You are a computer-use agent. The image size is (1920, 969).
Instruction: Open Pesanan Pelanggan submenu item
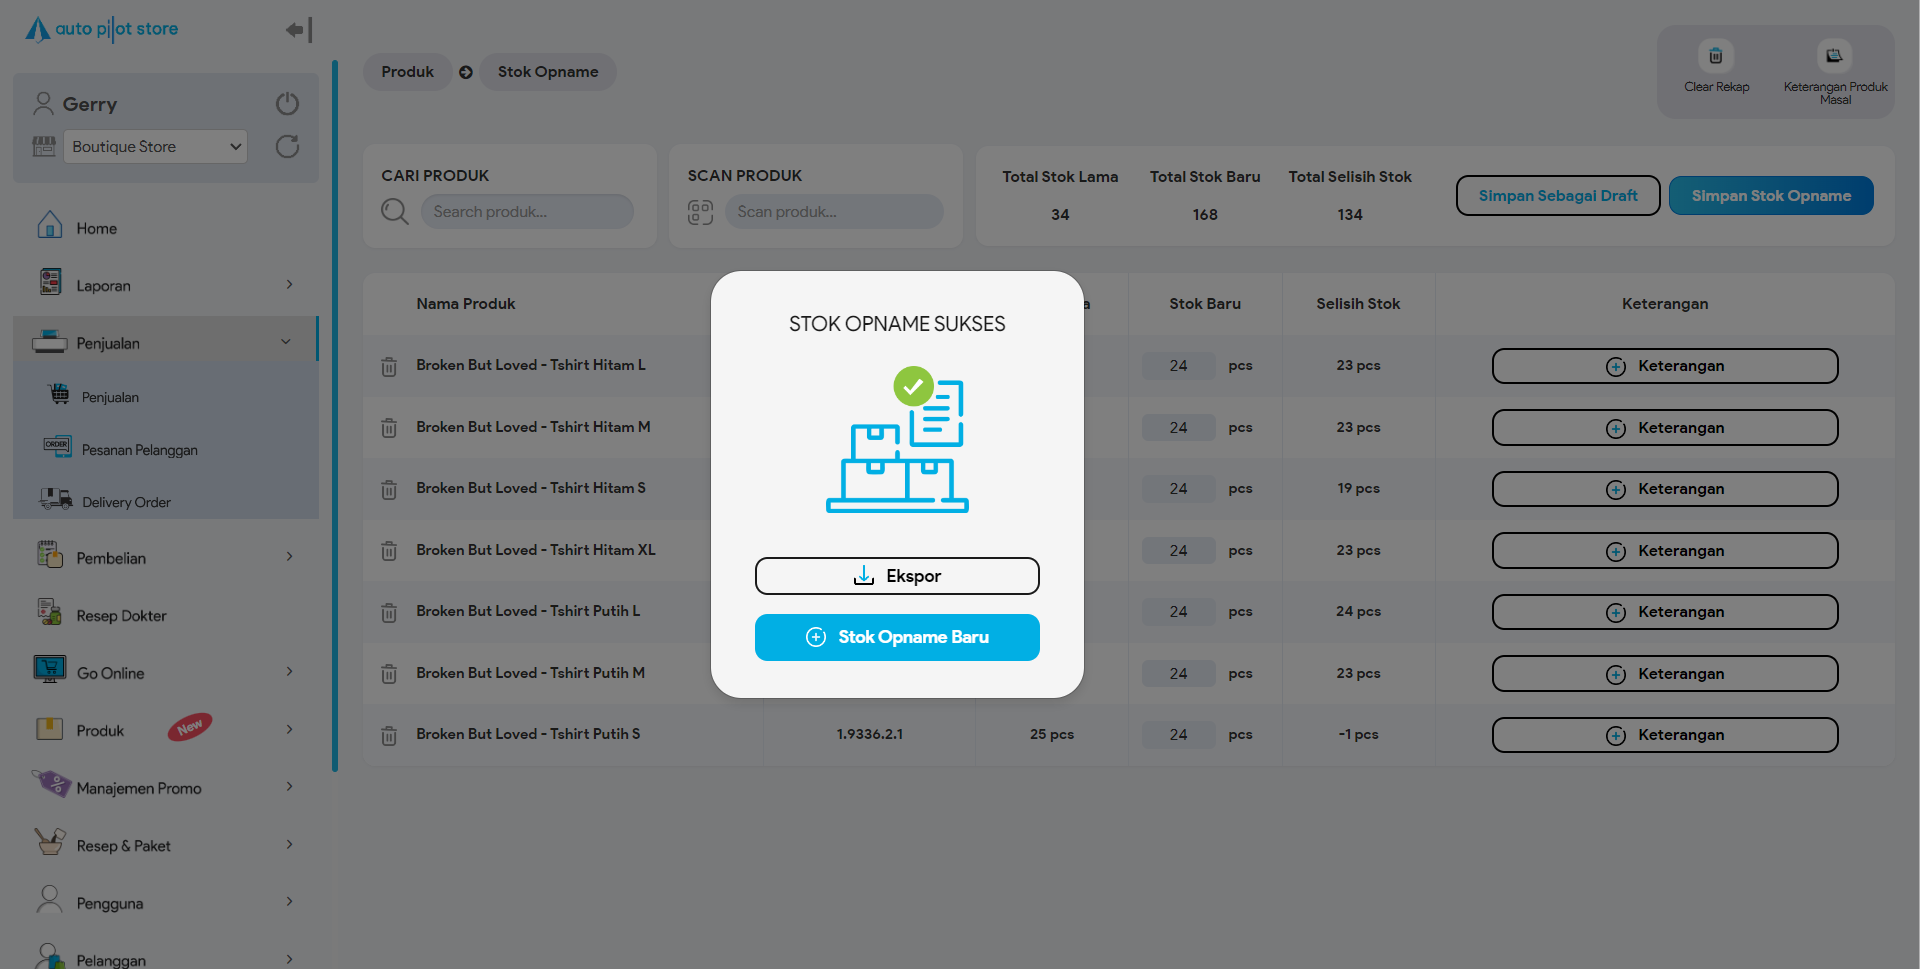tap(139, 450)
